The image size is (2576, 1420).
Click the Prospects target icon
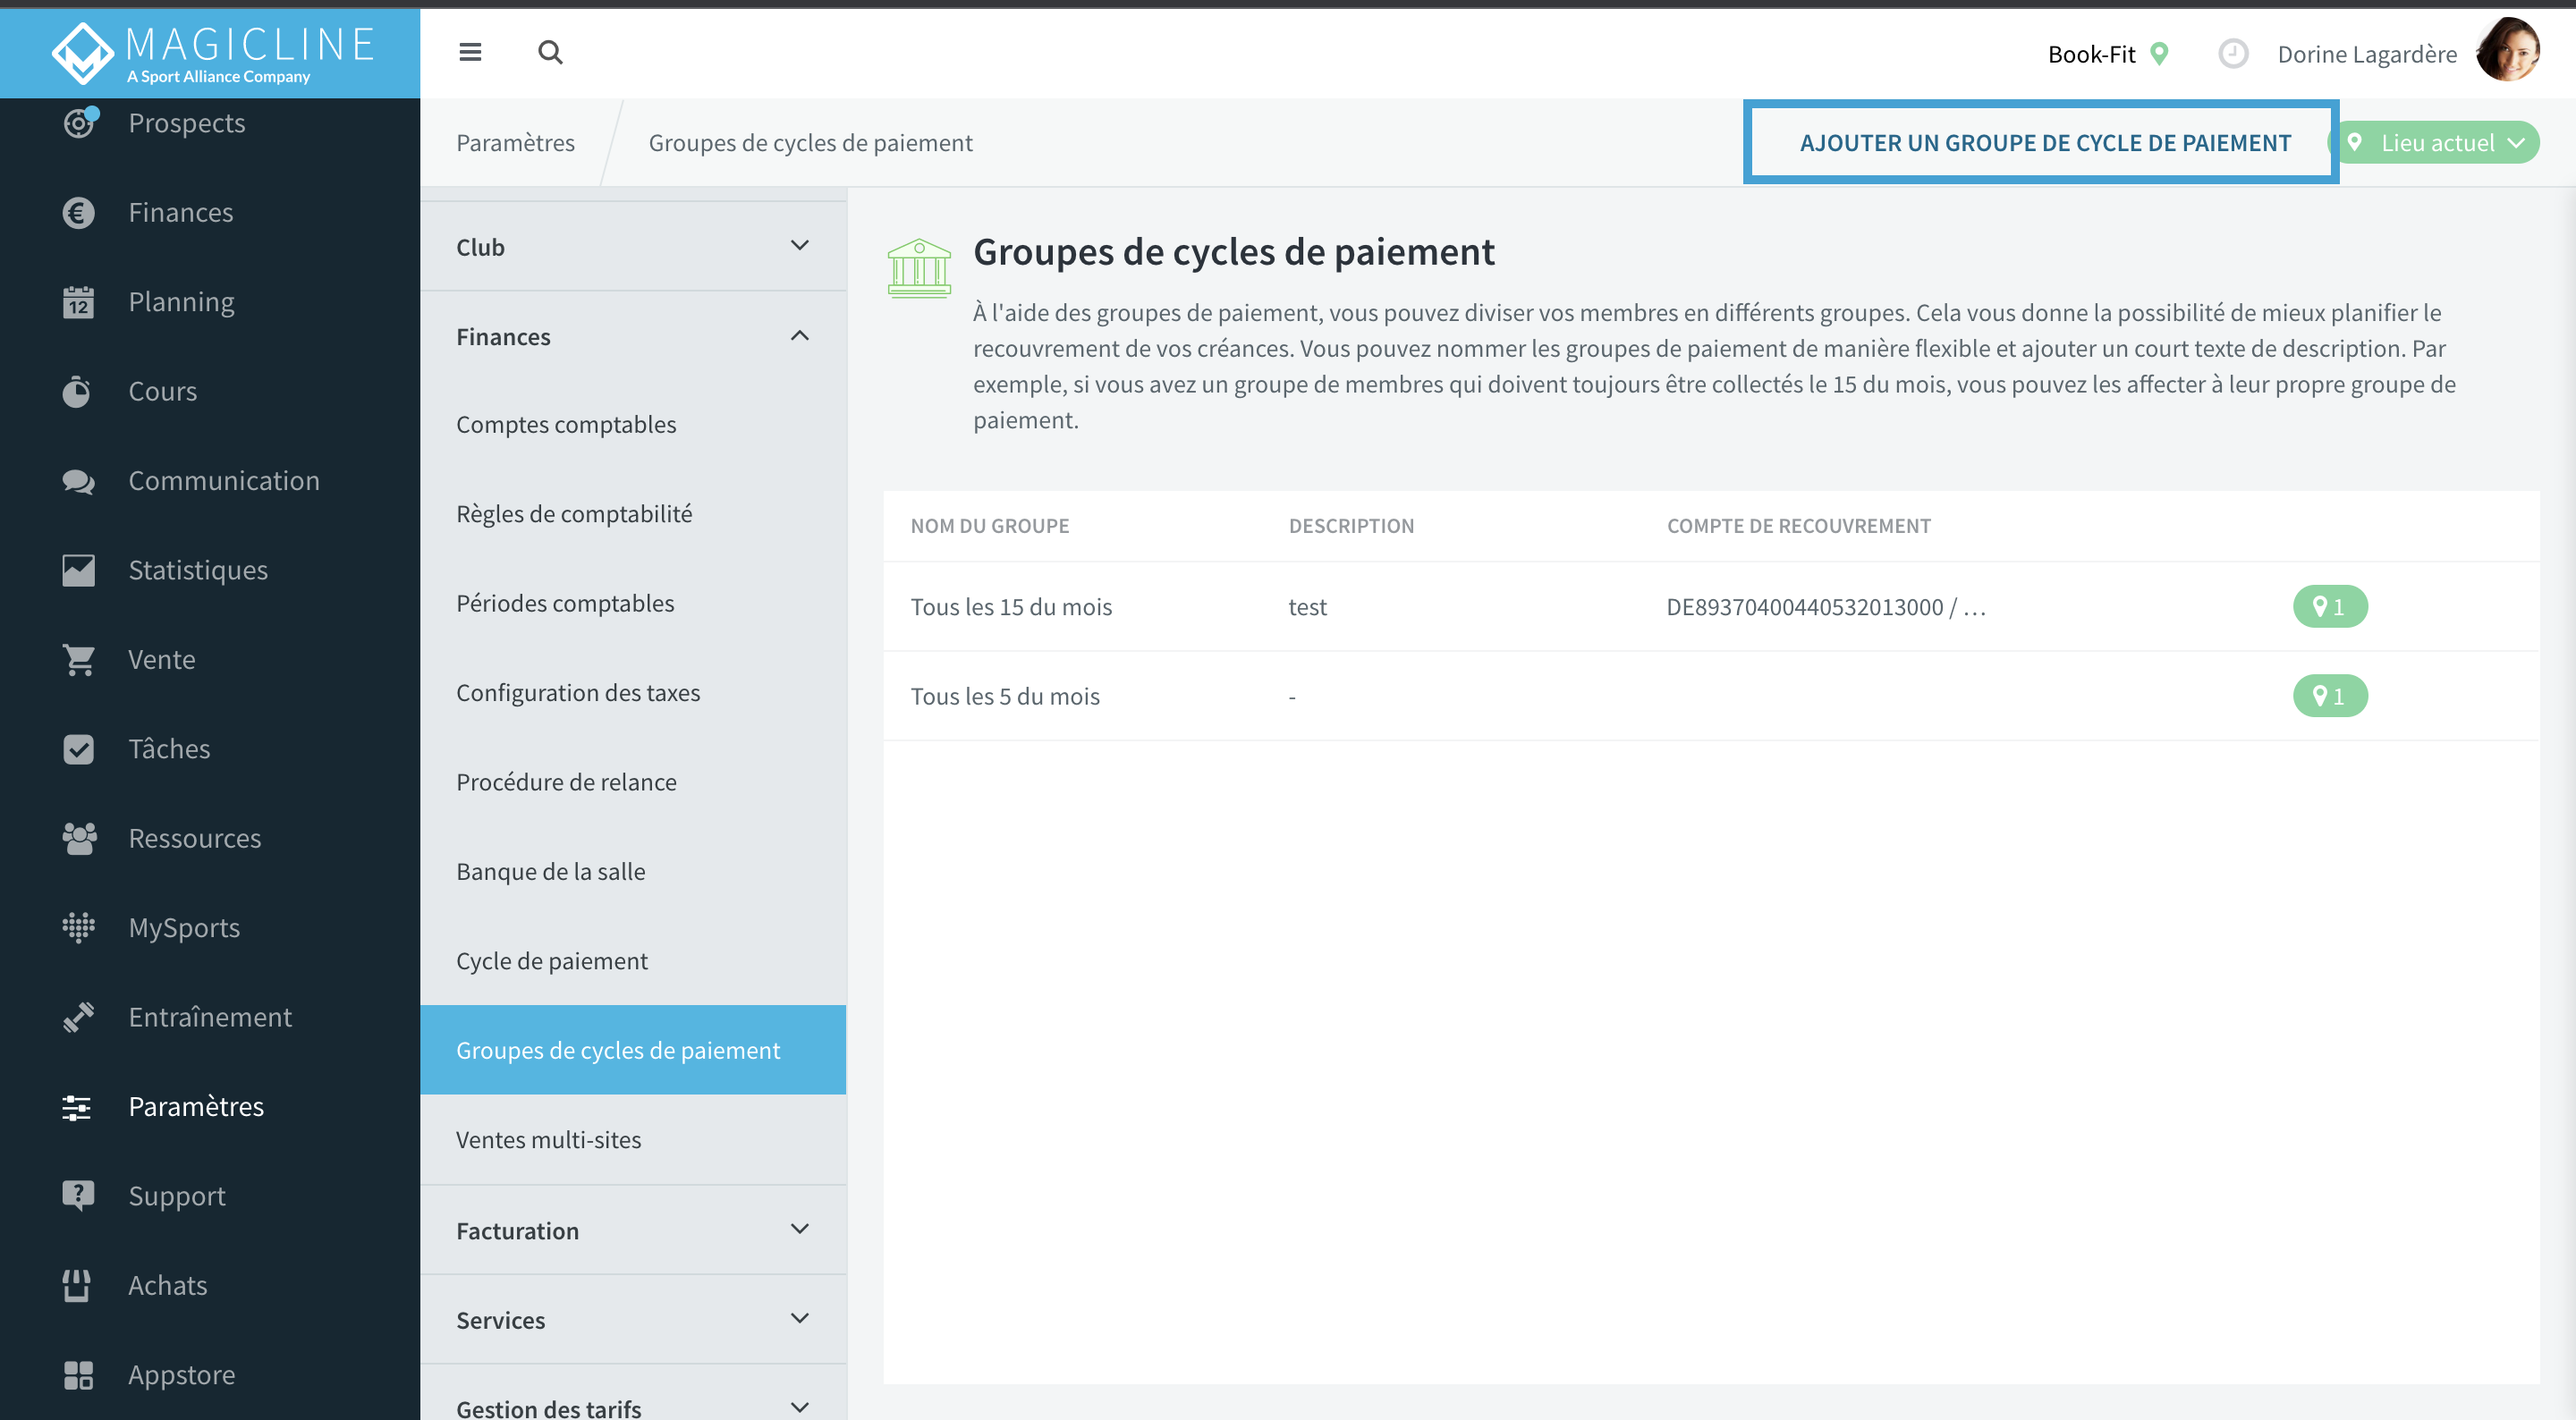click(x=79, y=122)
